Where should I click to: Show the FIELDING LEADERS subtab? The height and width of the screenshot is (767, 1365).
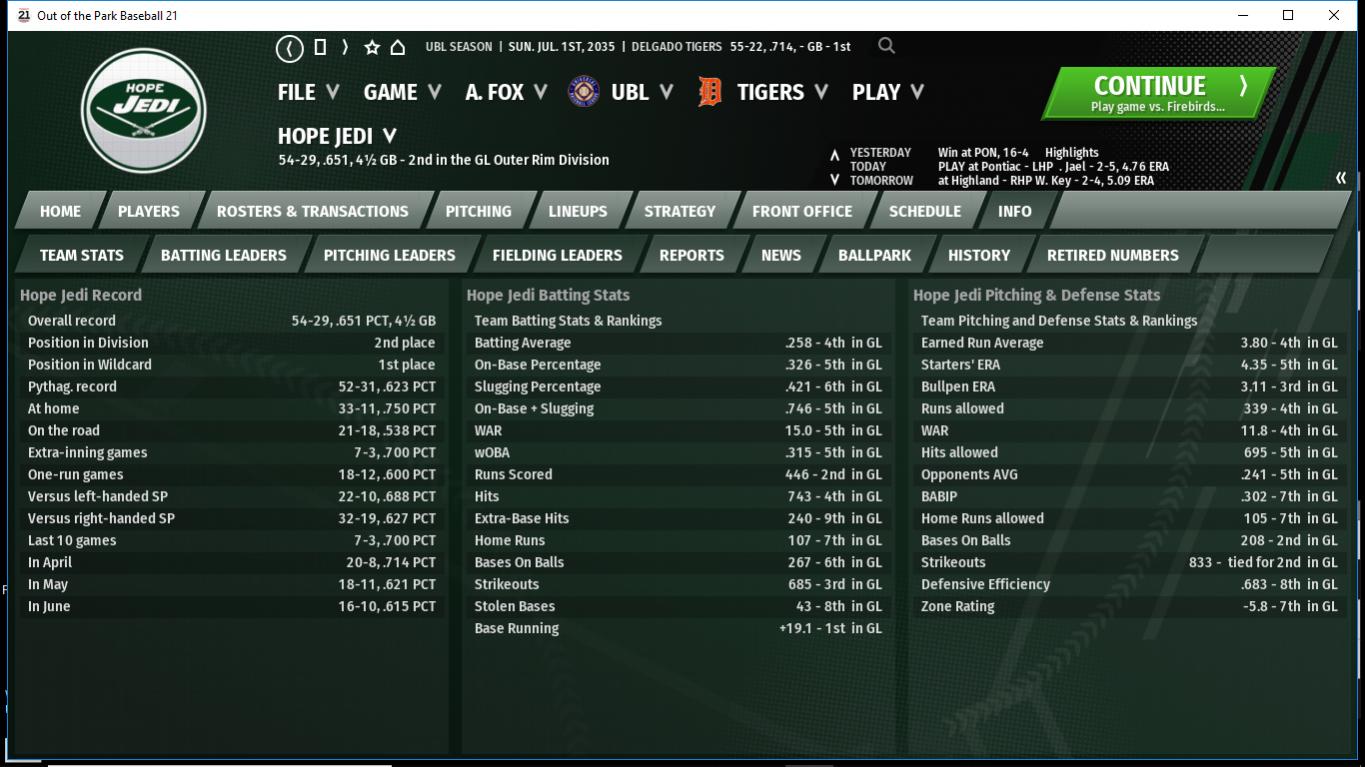point(557,255)
